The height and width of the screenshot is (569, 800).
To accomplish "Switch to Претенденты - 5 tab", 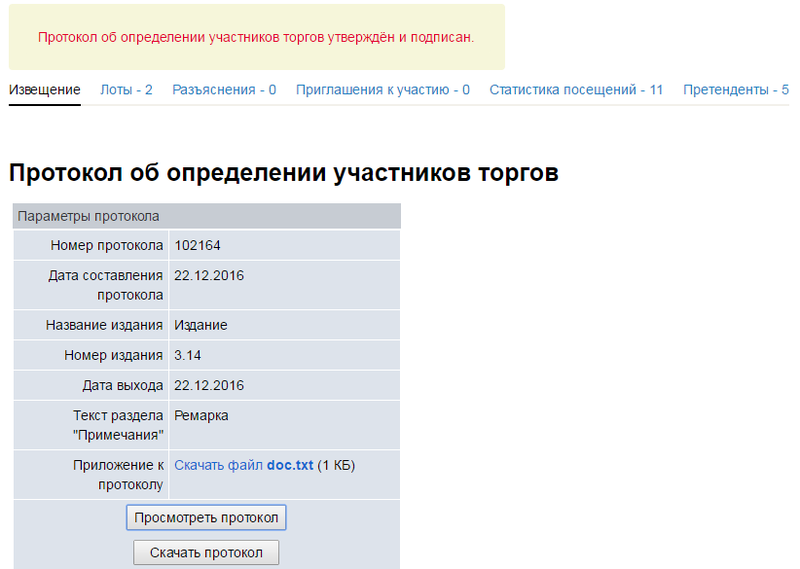I will 736,90.
